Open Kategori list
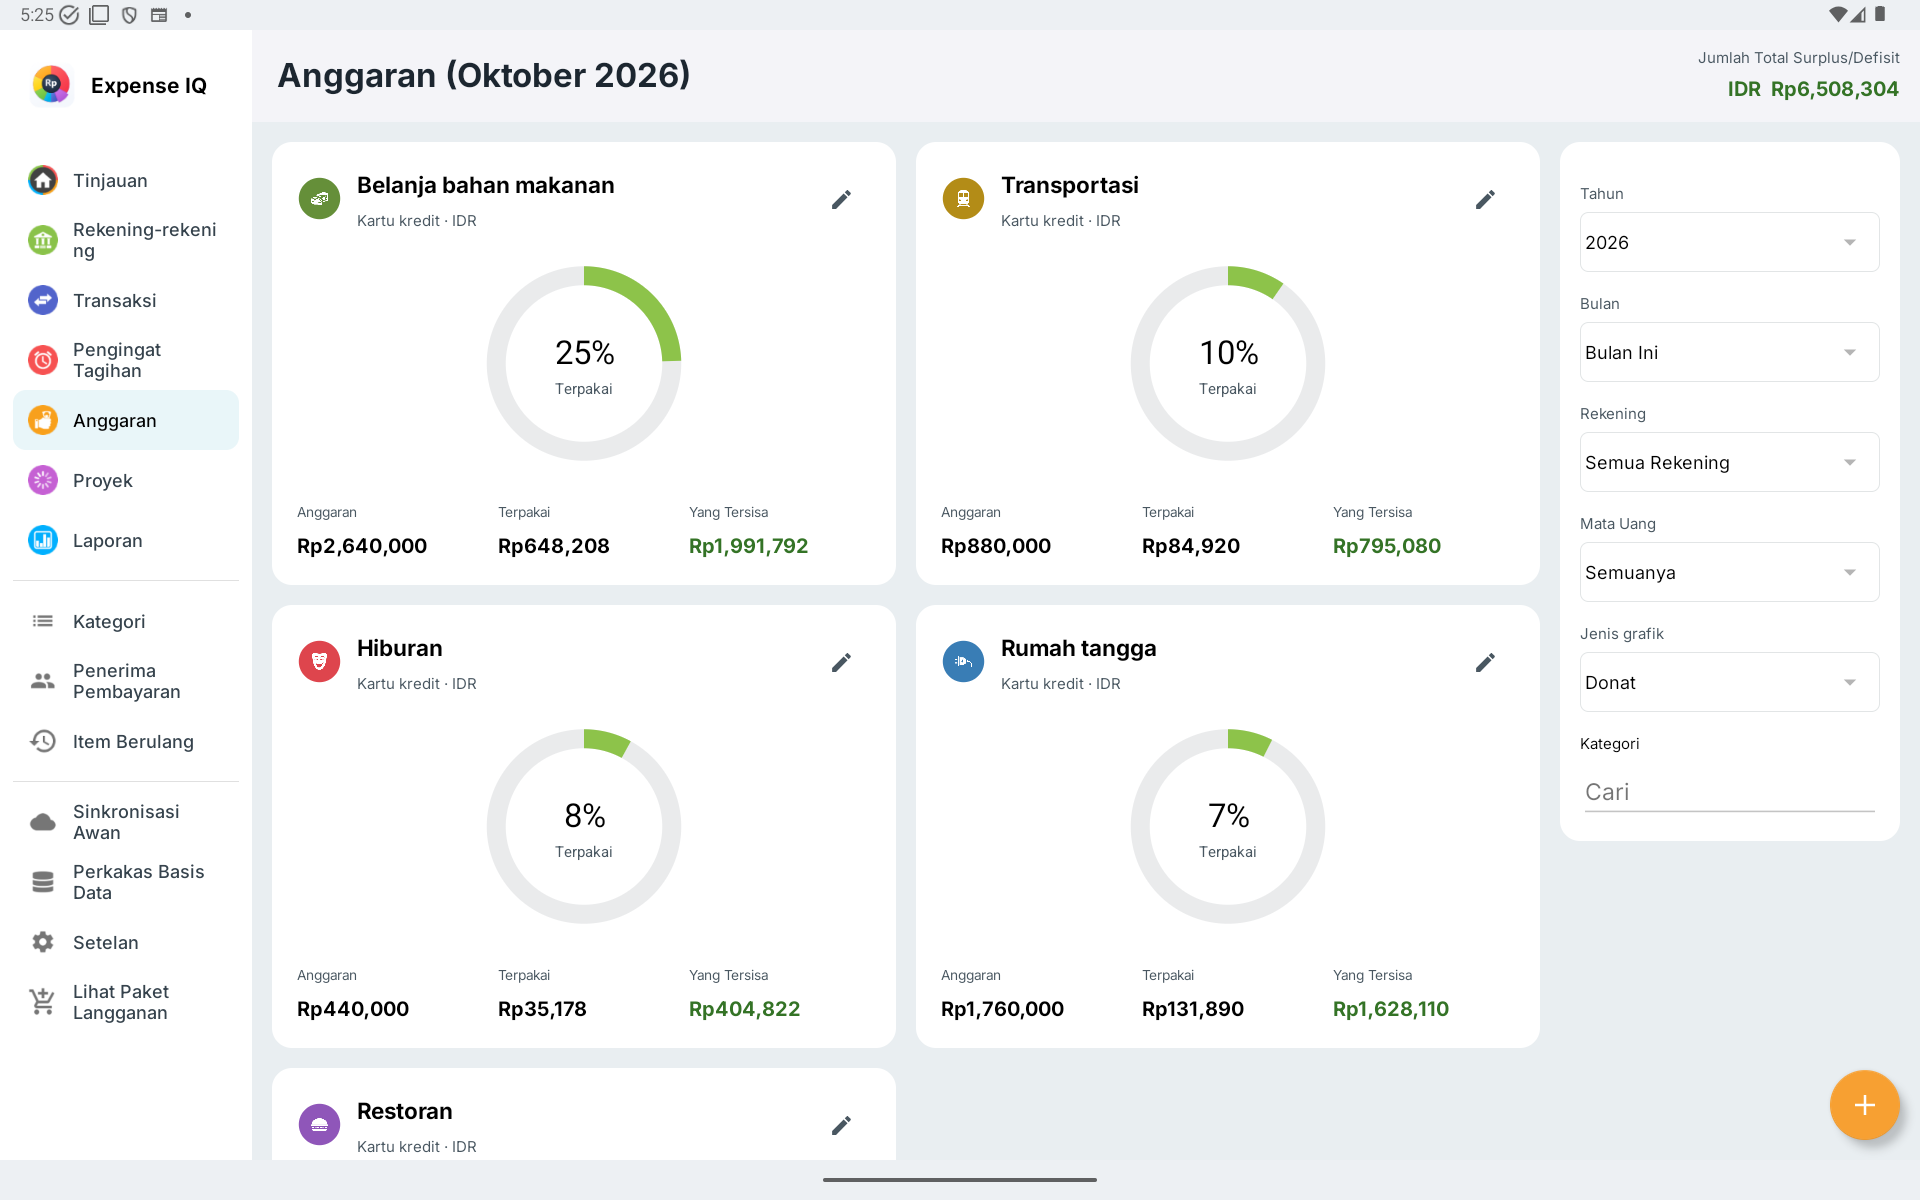 tap(126, 622)
